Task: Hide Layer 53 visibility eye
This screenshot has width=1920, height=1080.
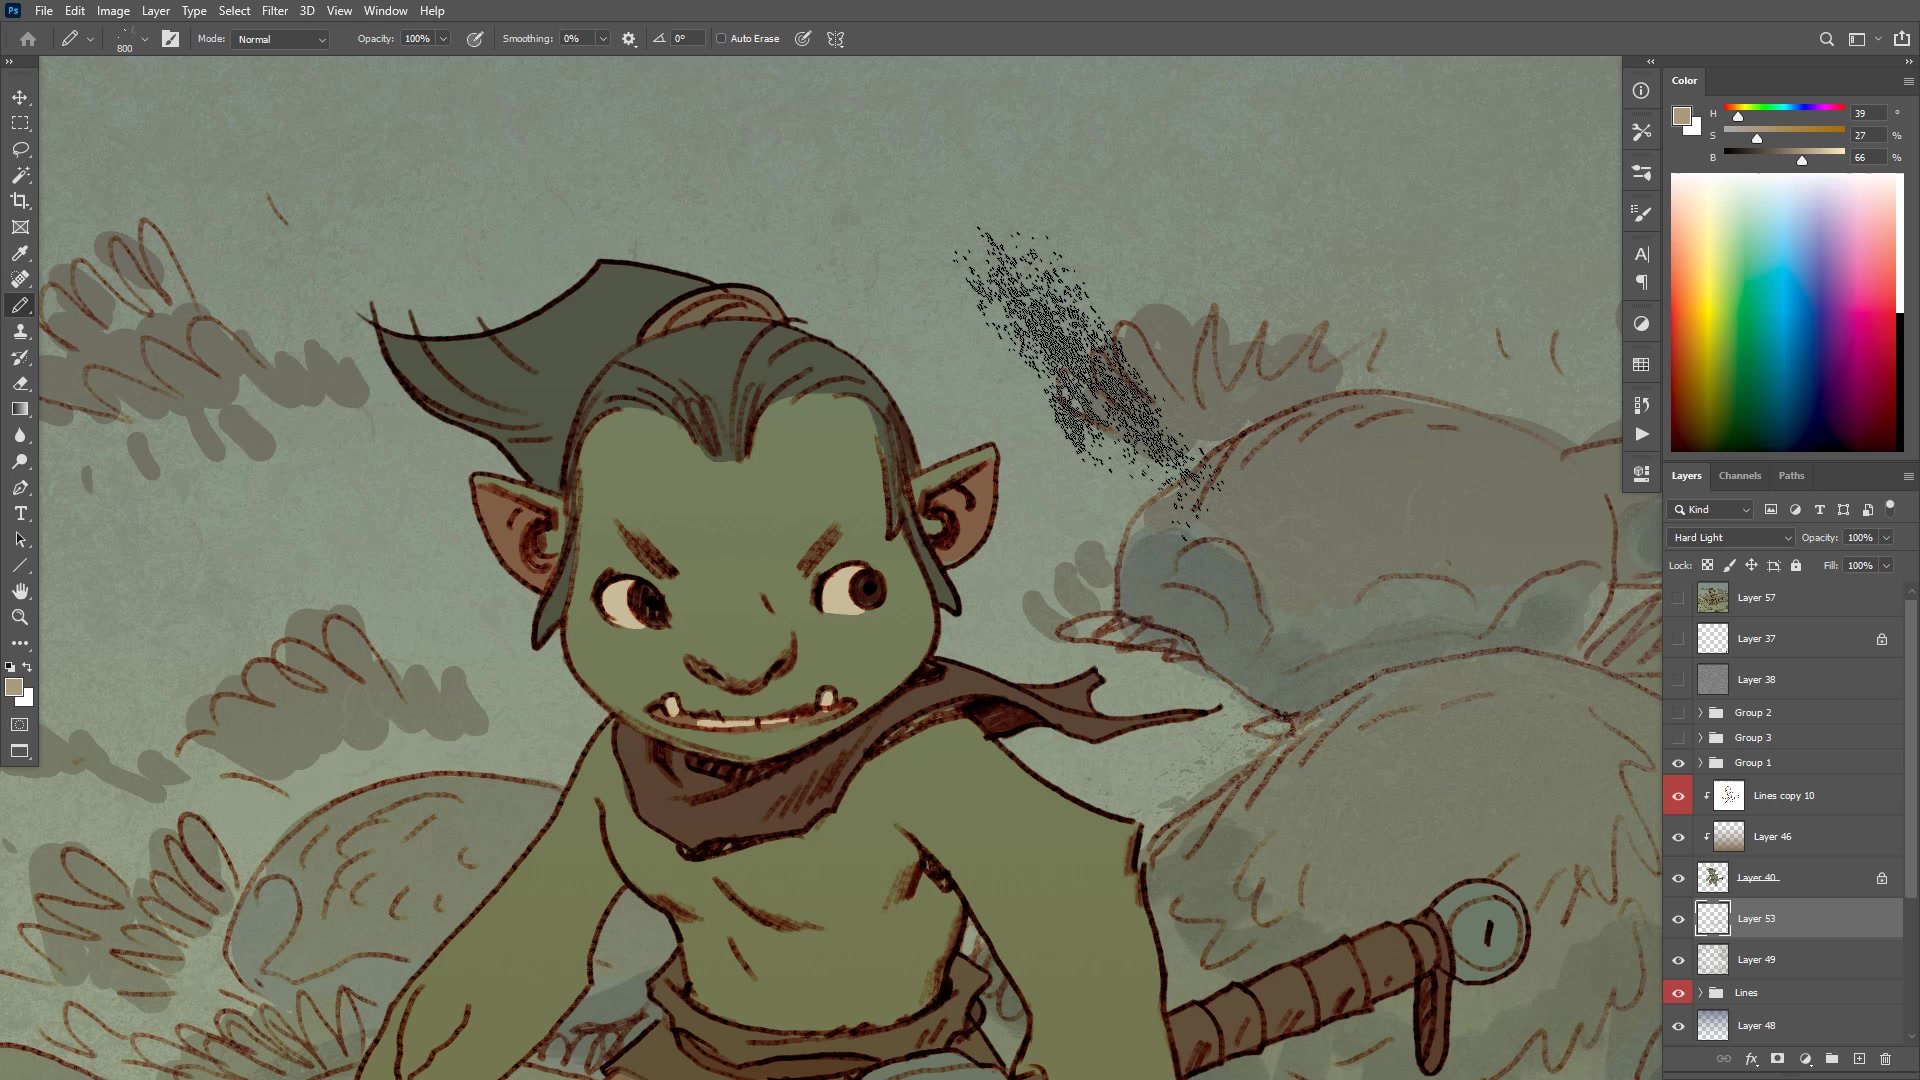Action: click(1678, 919)
